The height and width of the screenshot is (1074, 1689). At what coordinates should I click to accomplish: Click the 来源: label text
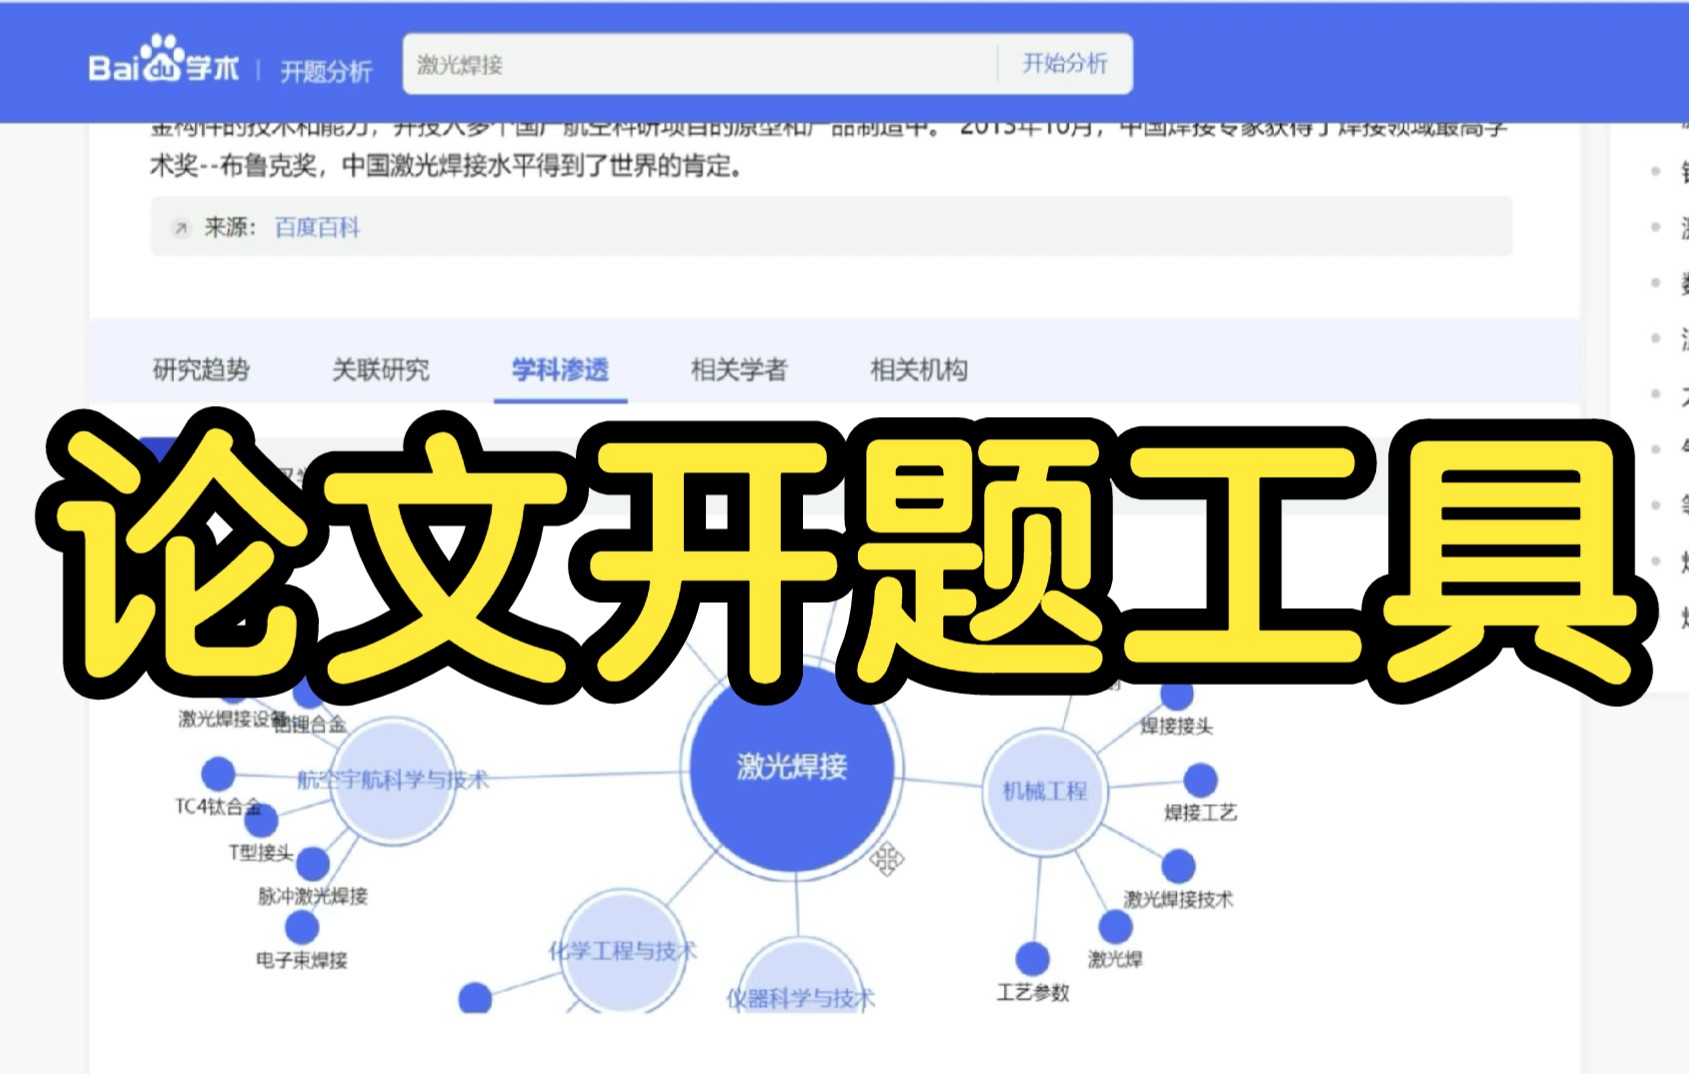tap(231, 228)
